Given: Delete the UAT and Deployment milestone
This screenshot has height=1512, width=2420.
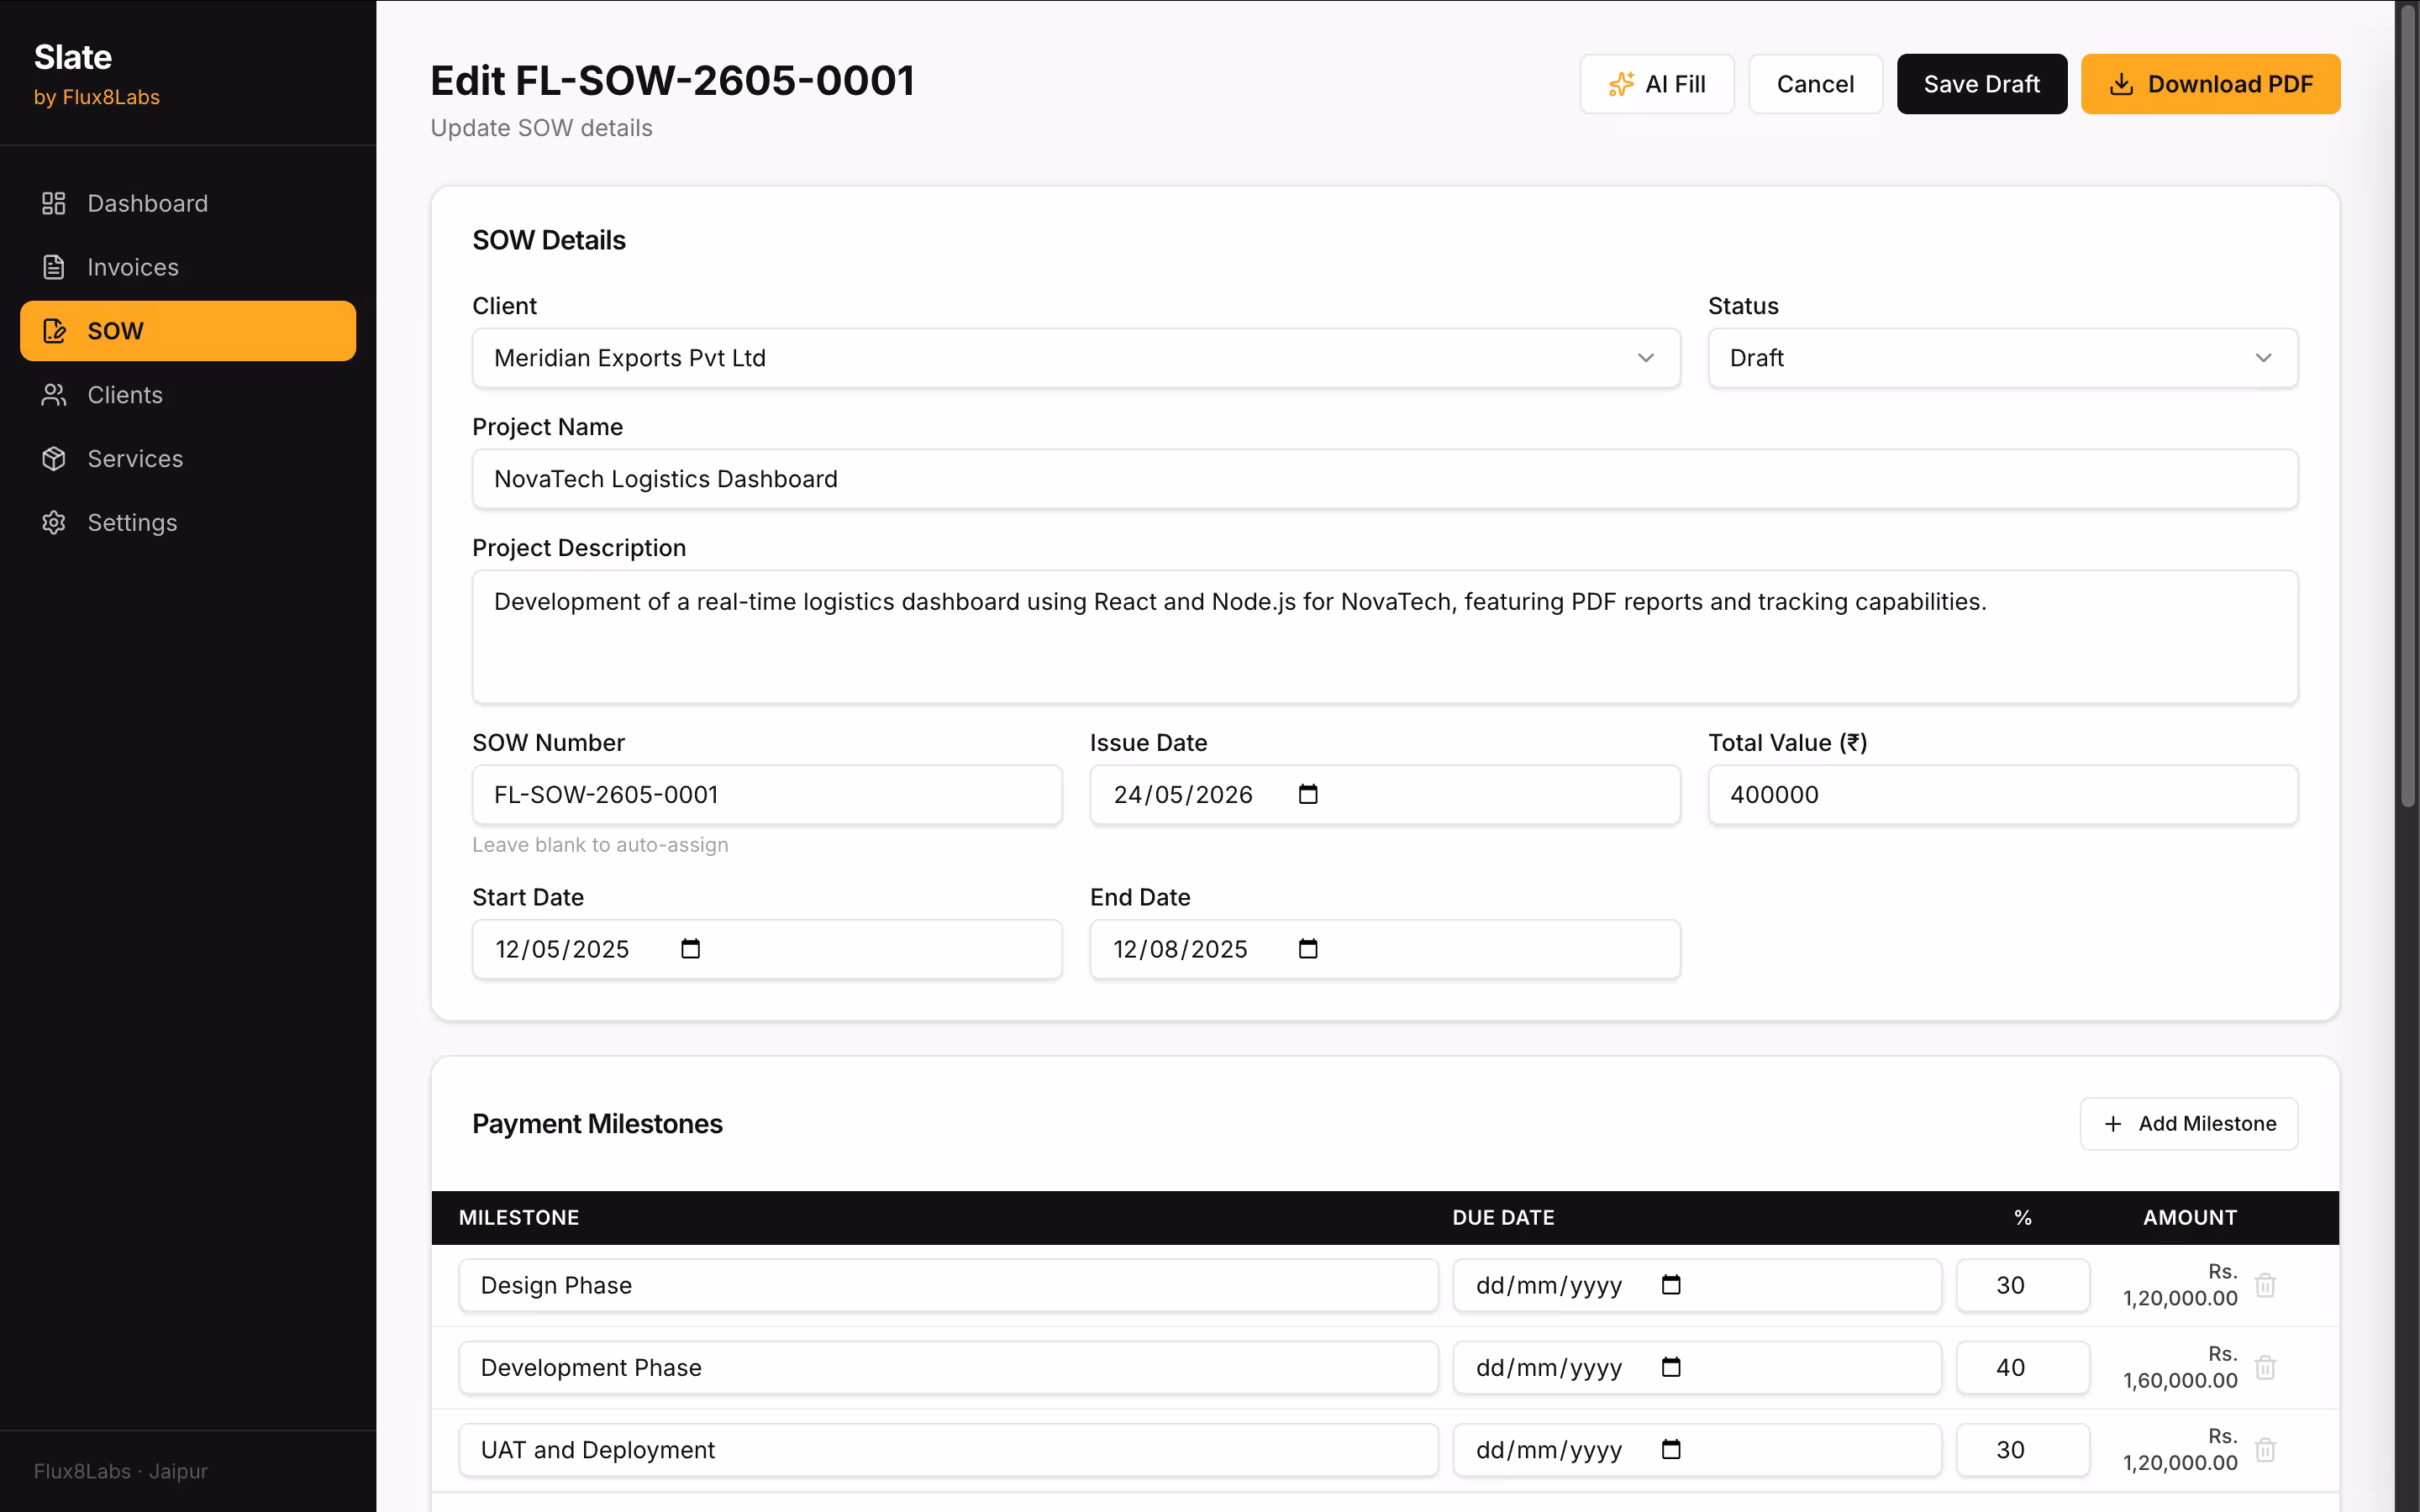Looking at the screenshot, I should pyautogui.click(x=2265, y=1449).
